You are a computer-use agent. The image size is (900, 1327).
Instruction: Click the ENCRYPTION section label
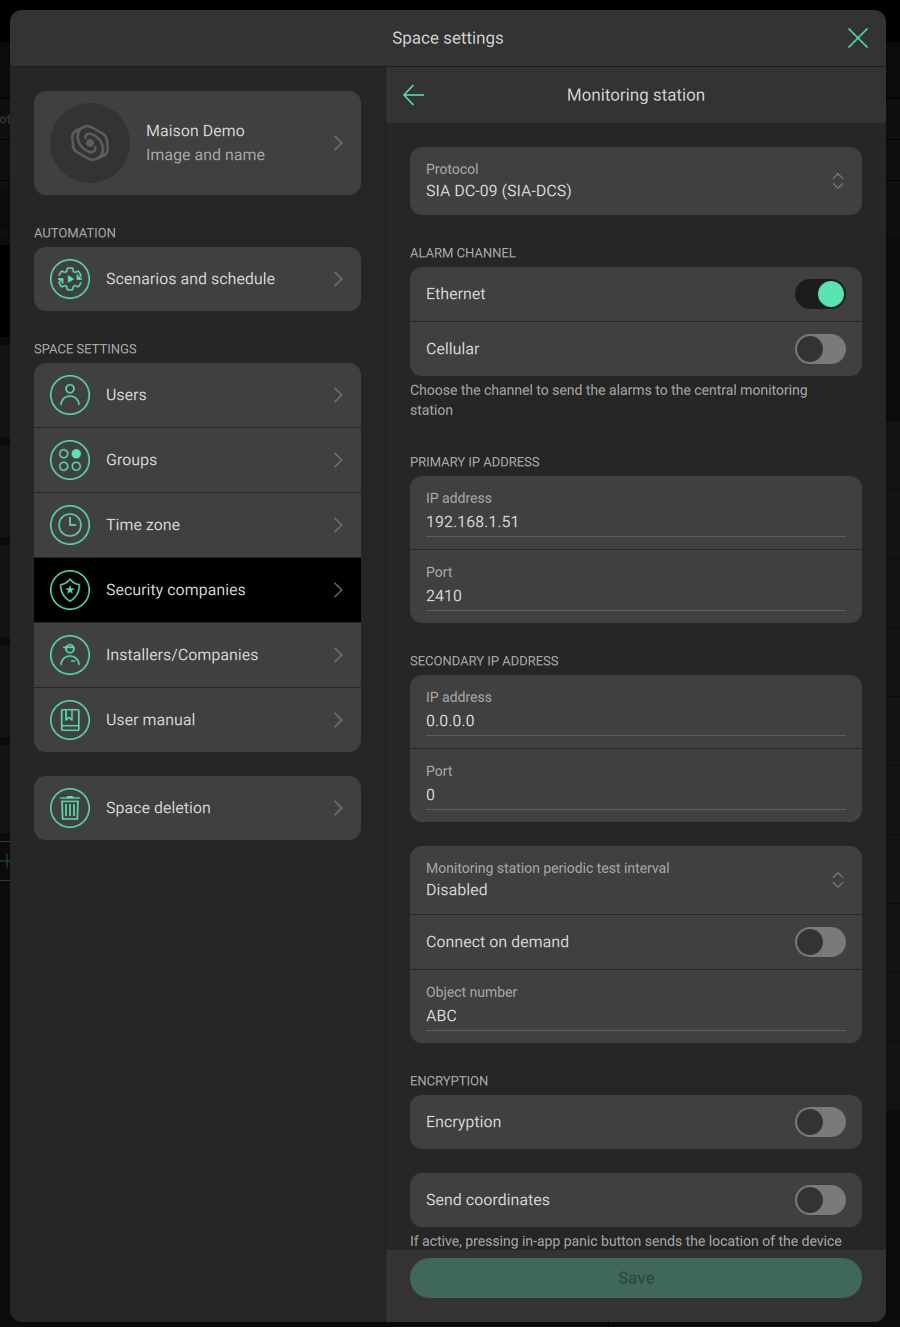449,1081
